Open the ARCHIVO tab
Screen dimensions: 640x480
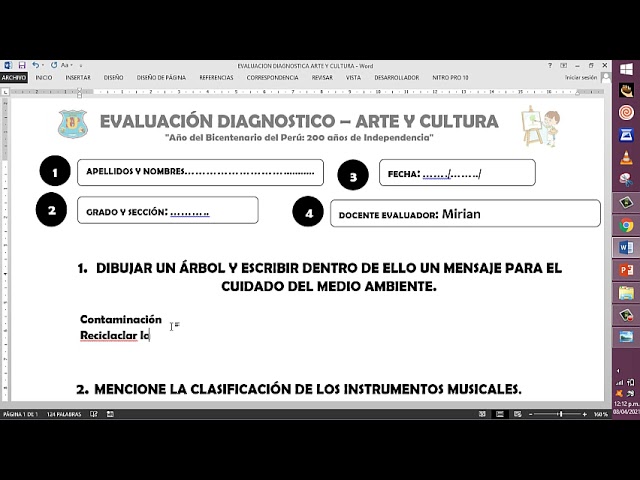pyautogui.click(x=13, y=78)
